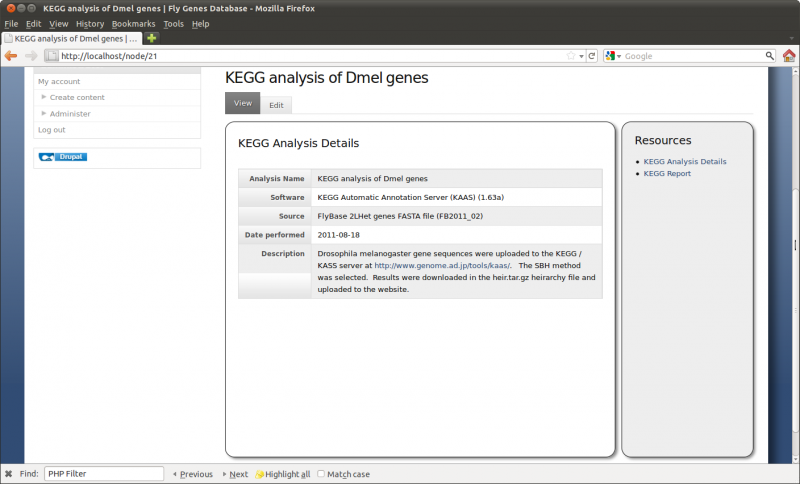
Task: Click the Log out link
Action: (52, 130)
